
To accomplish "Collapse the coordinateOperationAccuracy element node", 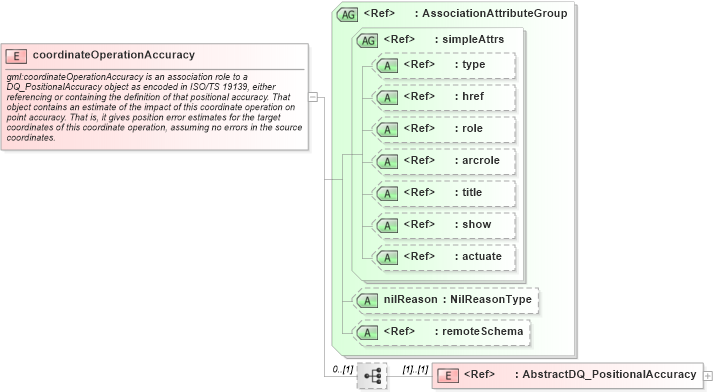I will click(313, 96).
